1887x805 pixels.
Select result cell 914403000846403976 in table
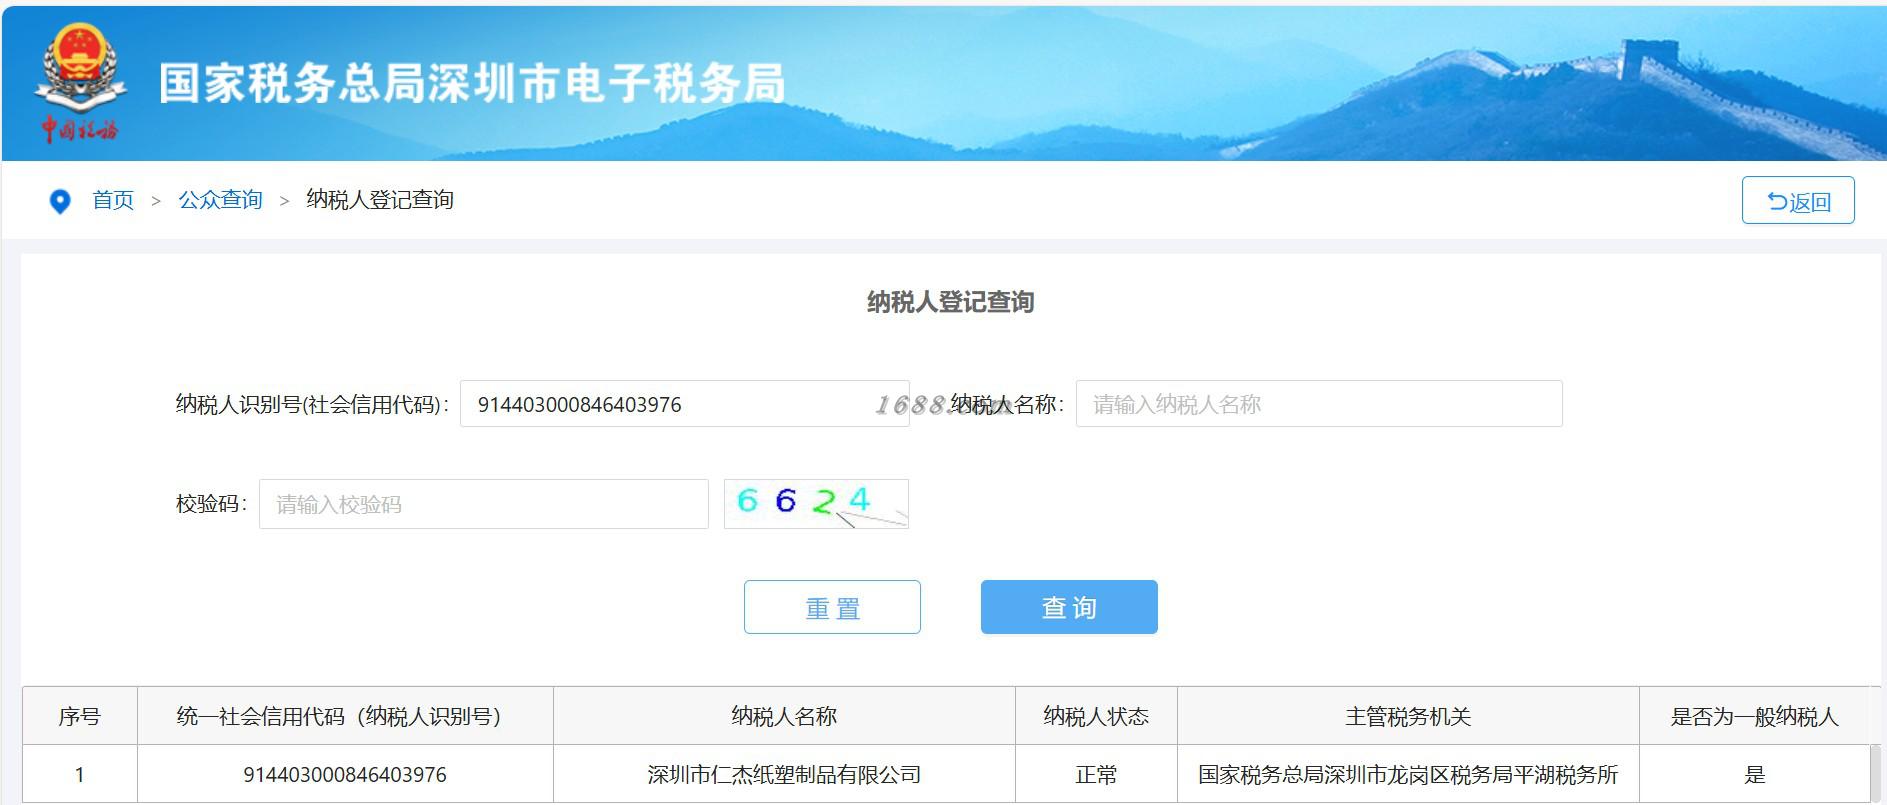click(x=345, y=774)
